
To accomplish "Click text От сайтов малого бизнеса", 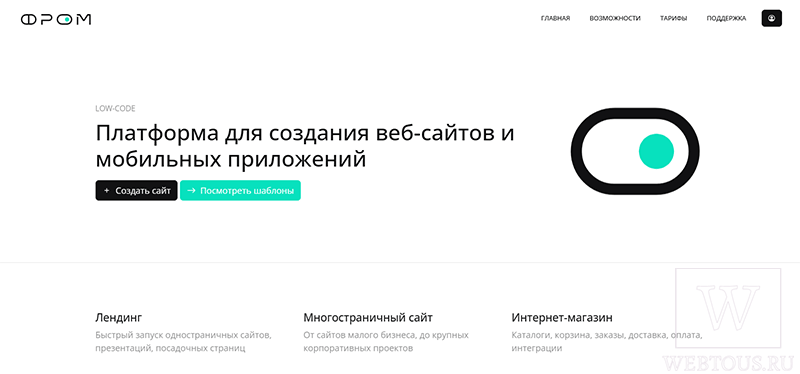I will click(x=386, y=342).
